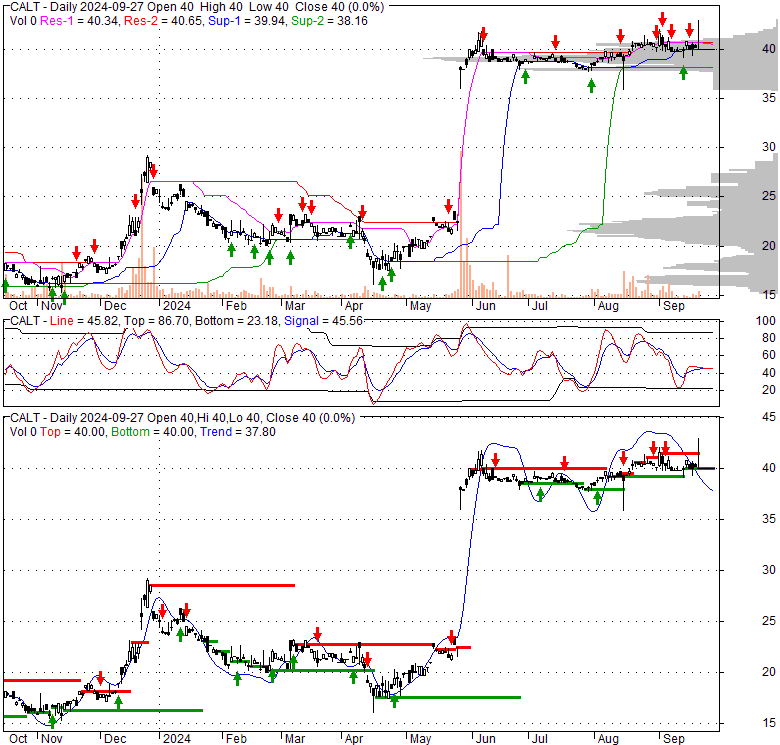Click the Line = 45.82 oscillator label
Screen dimensions: 780x745
click(x=84, y=321)
